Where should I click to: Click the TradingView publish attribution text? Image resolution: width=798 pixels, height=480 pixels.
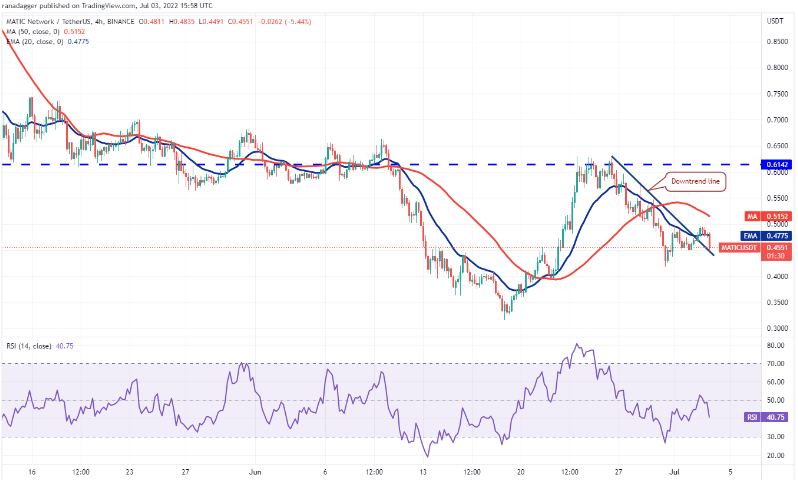click(107, 6)
